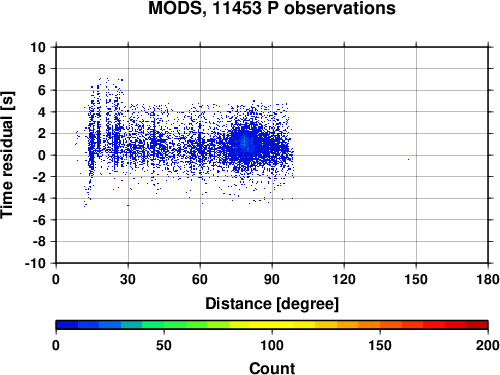500x375 pixels.
Task: Click the 'Time residual [s]' y-axis label
Action: (x=7, y=155)
